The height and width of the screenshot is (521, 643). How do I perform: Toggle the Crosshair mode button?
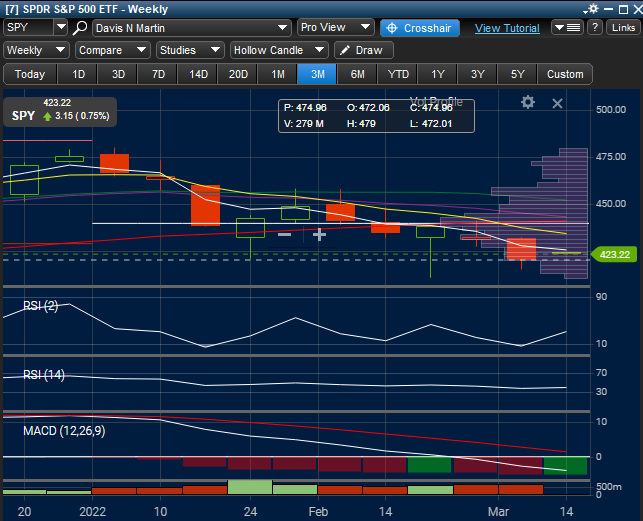click(x=420, y=28)
